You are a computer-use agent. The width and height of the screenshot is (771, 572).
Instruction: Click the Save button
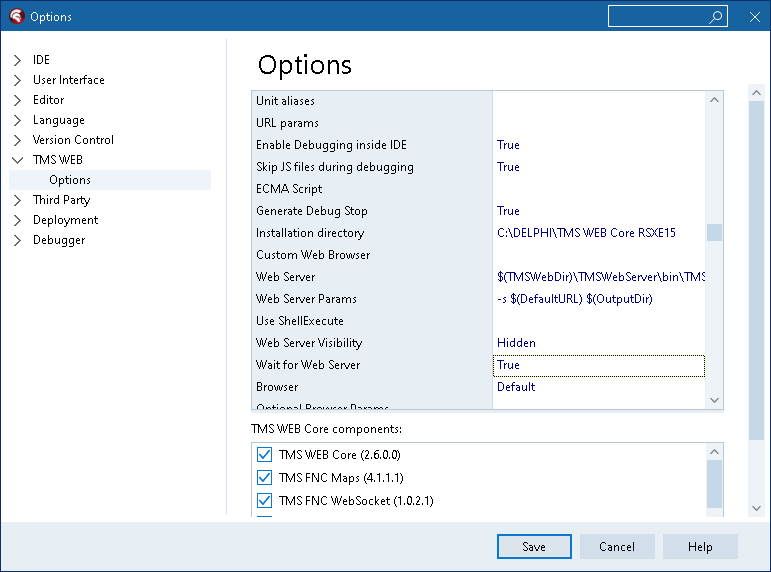pos(534,546)
